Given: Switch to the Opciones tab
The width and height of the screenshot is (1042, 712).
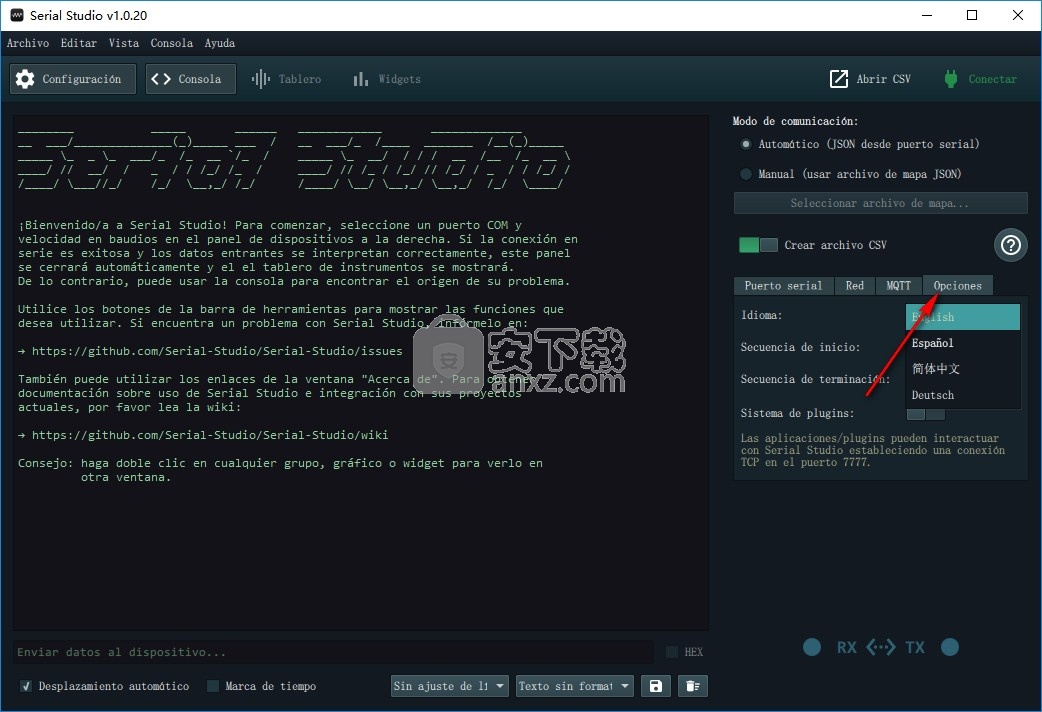Looking at the screenshot, I should coord(958,286).
